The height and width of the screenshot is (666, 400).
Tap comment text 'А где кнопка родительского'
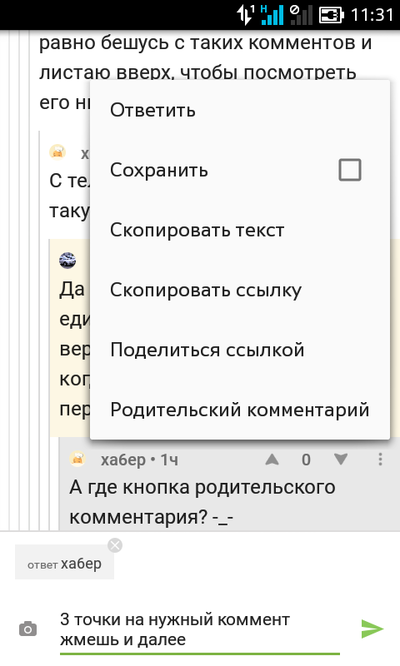point(203,488)
